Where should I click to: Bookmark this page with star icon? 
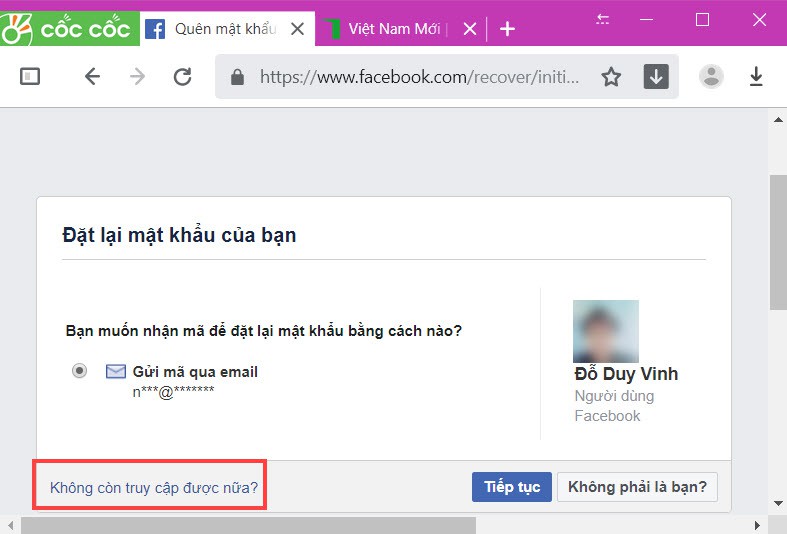coord(611,77)
